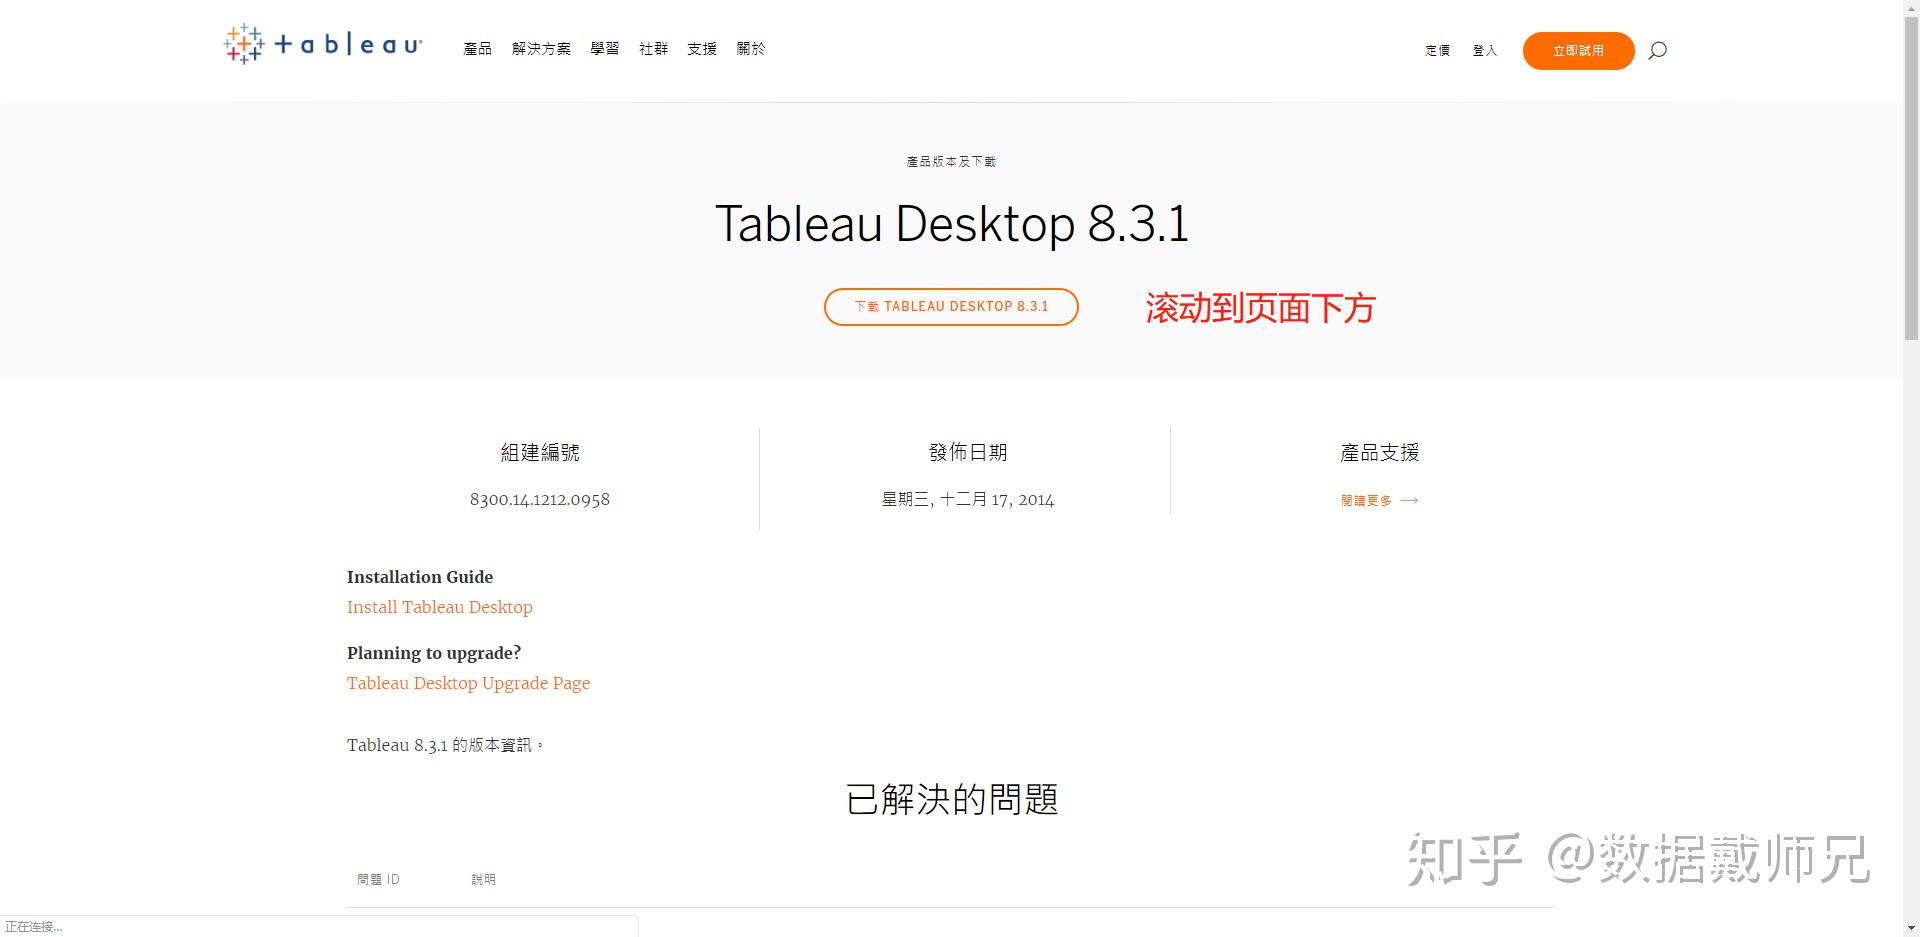Click the scrollbar up arrow

(x=1911, y=8)
